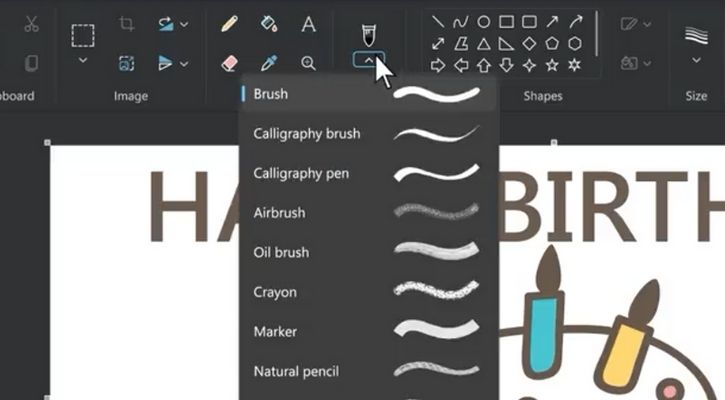
Task: Select the Color picker eyedropper
Action: pyautogui.click(x=269, y=63)
